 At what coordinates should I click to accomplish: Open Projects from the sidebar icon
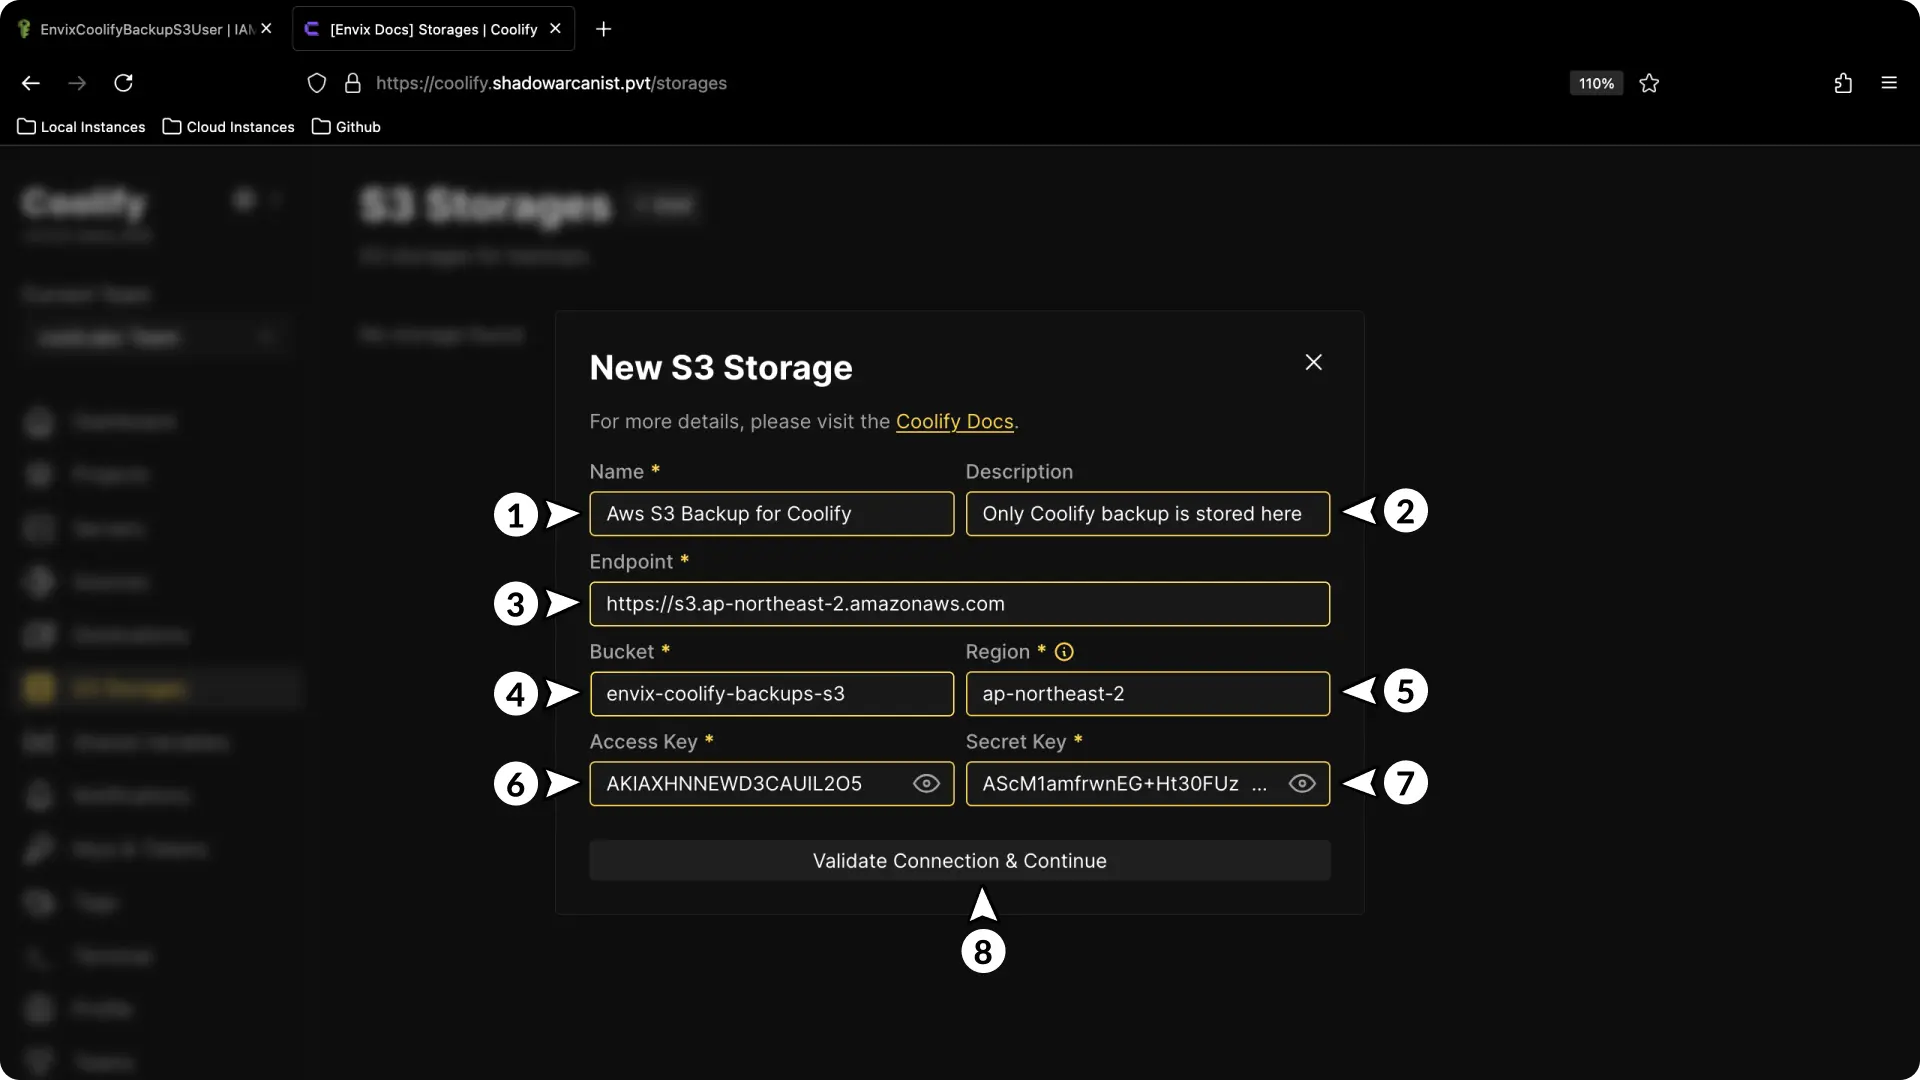click(x=38, y=474)
